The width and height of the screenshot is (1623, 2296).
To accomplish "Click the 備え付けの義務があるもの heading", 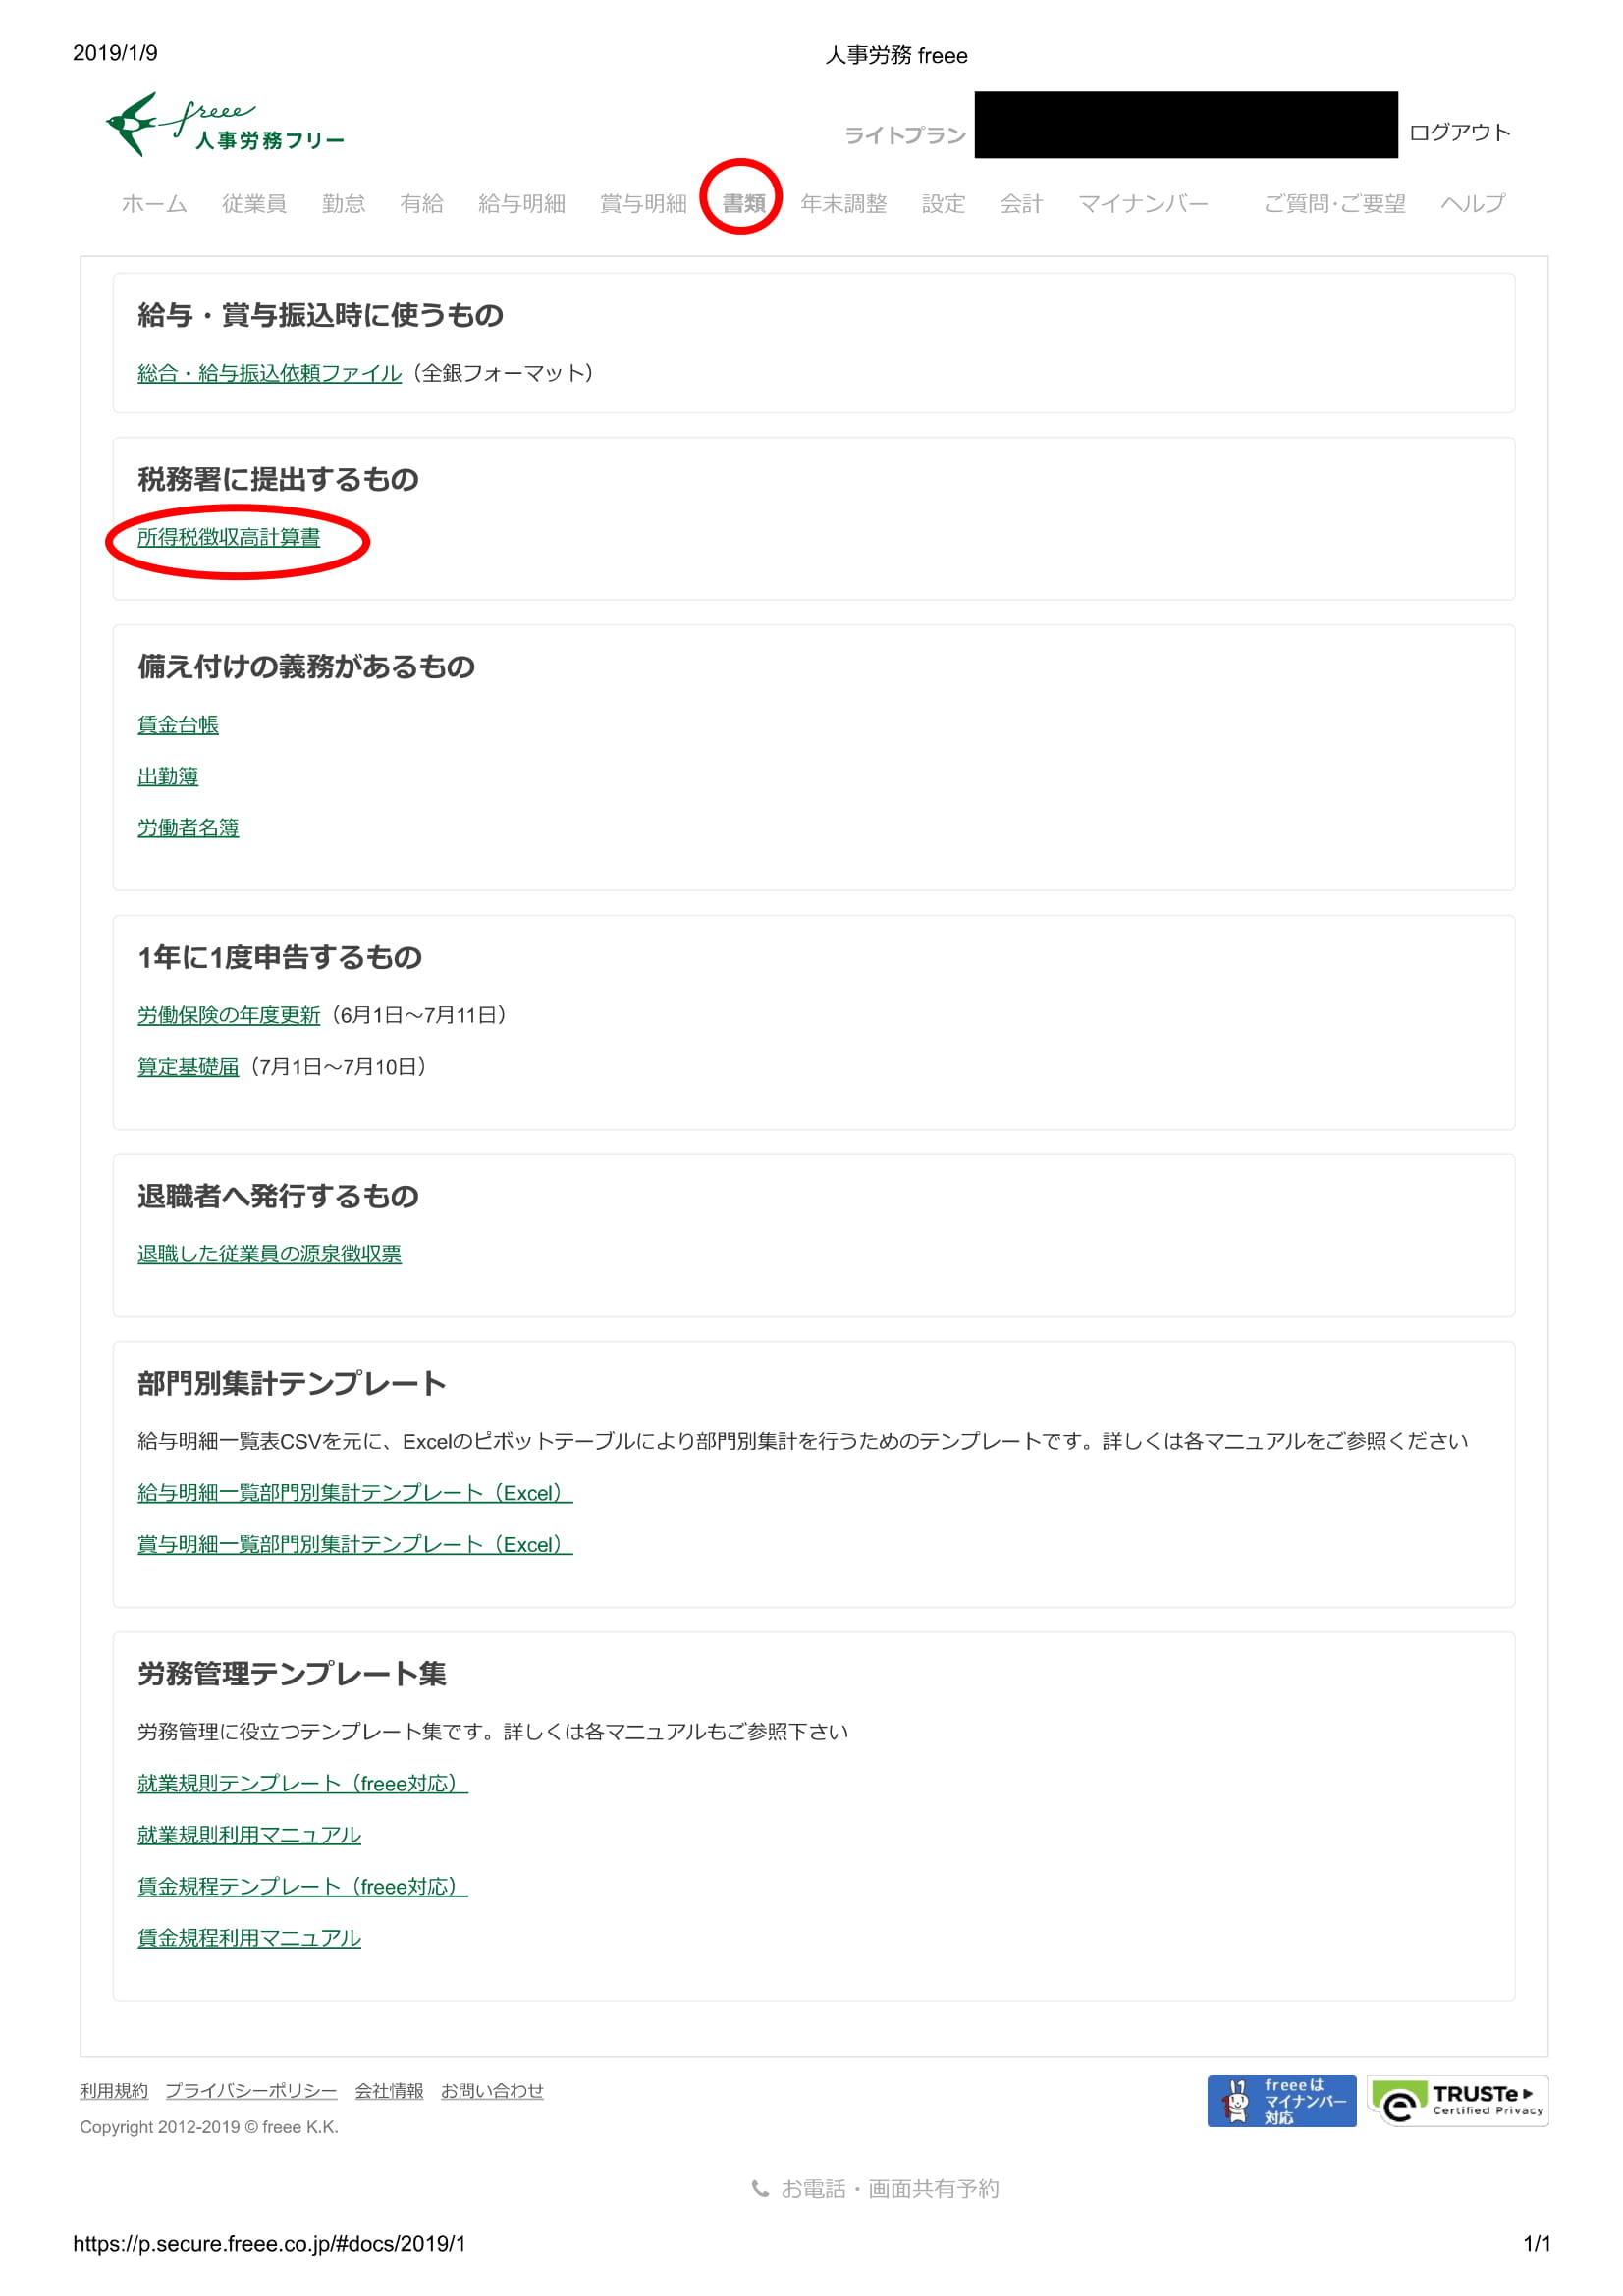I will click(306, 667).
